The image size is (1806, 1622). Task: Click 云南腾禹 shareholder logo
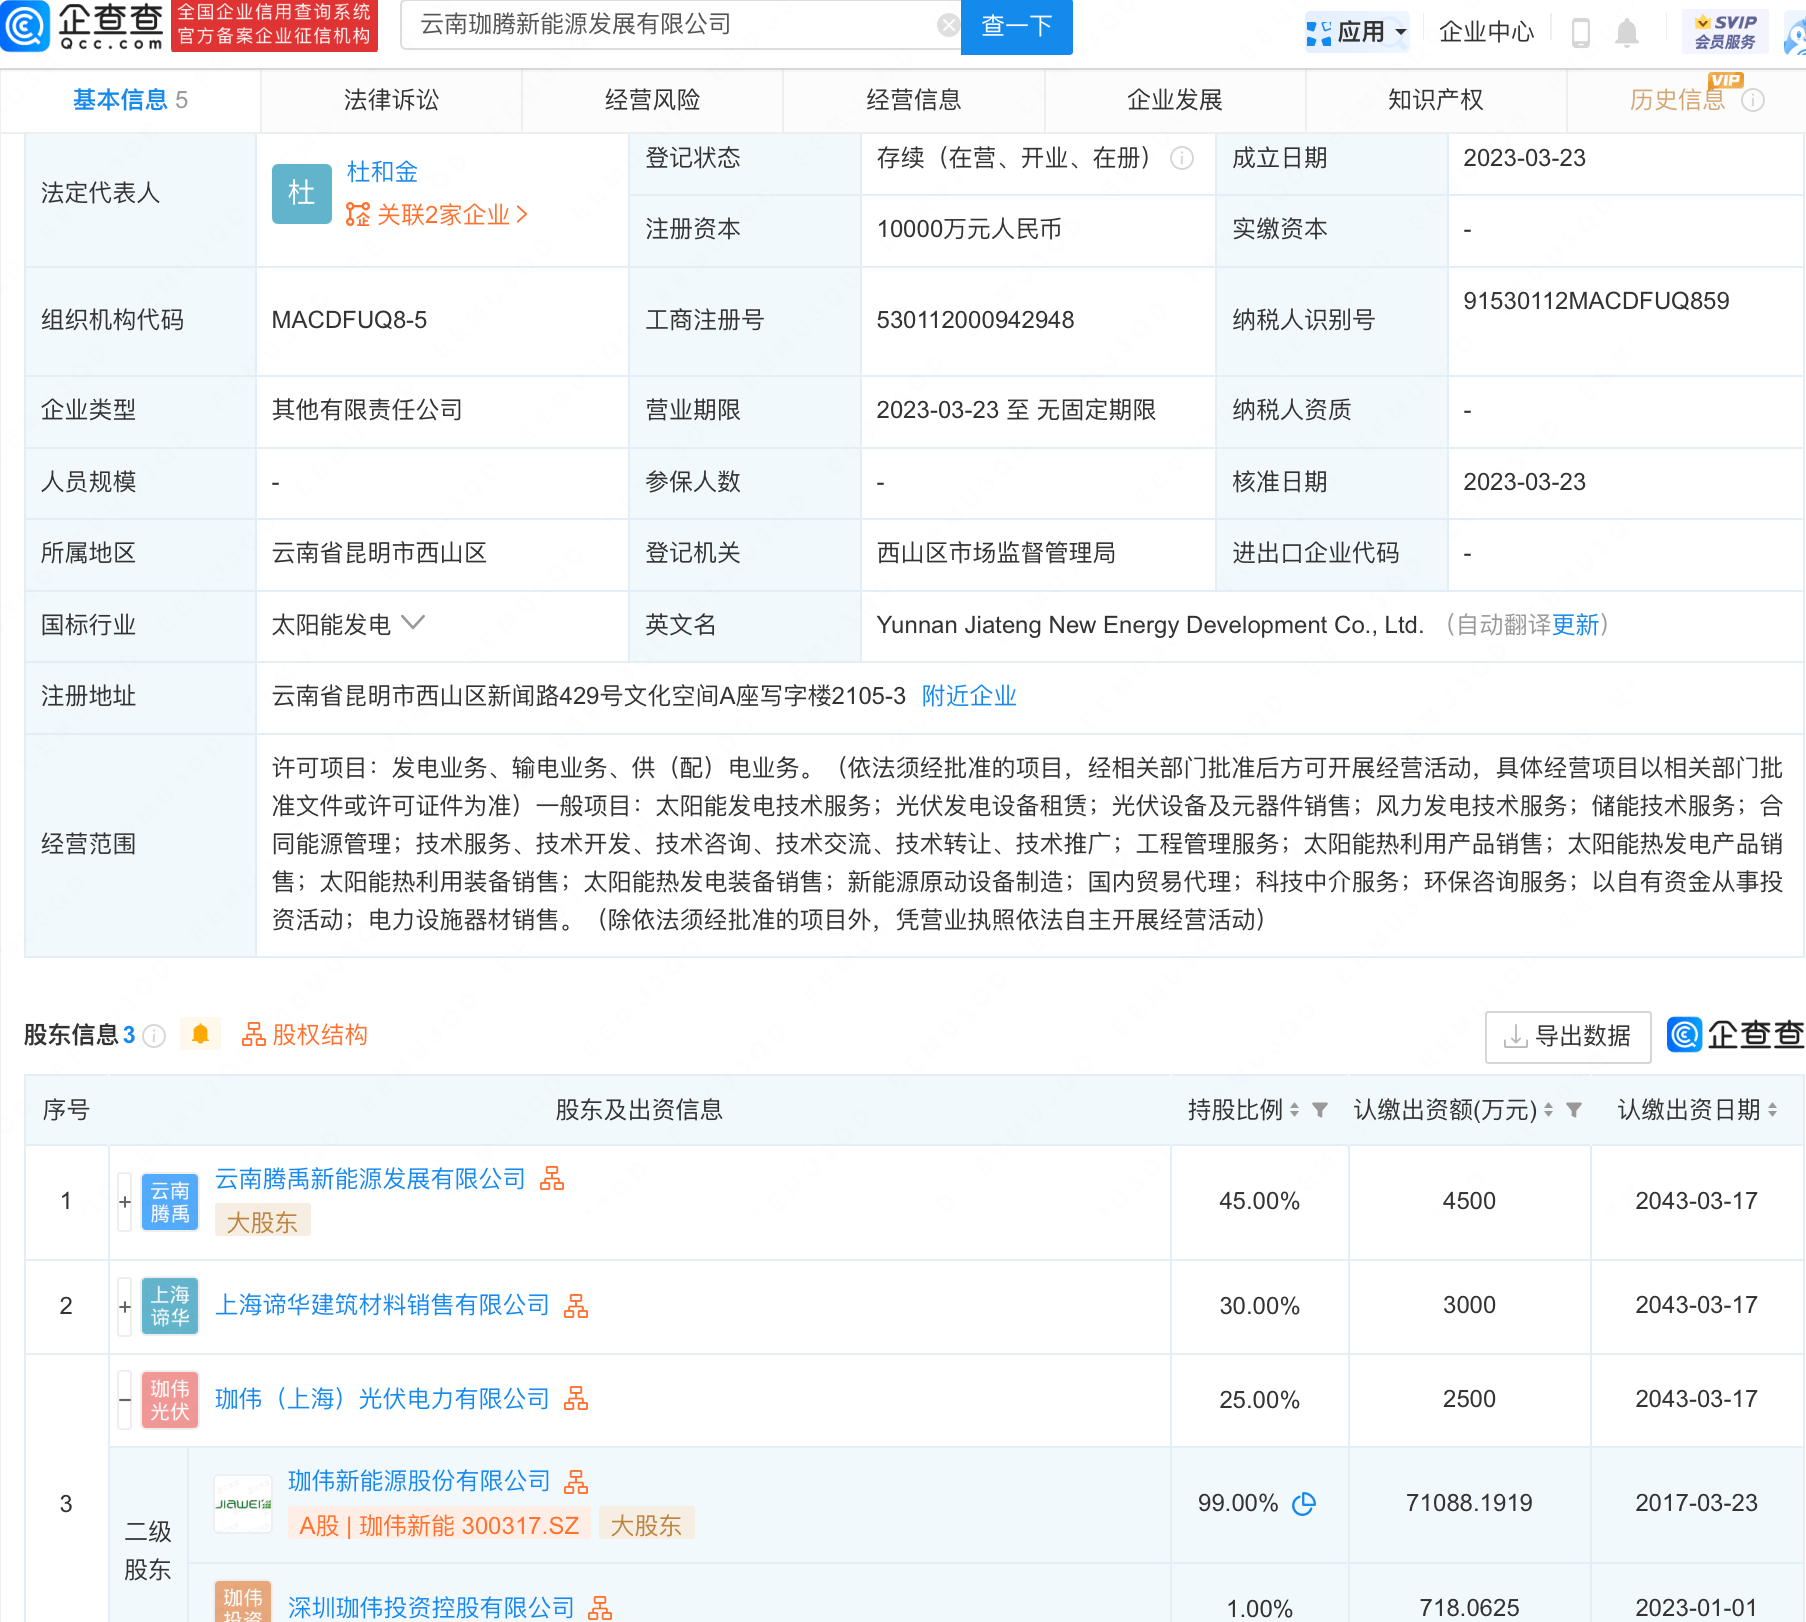(x=170, y=1202)
